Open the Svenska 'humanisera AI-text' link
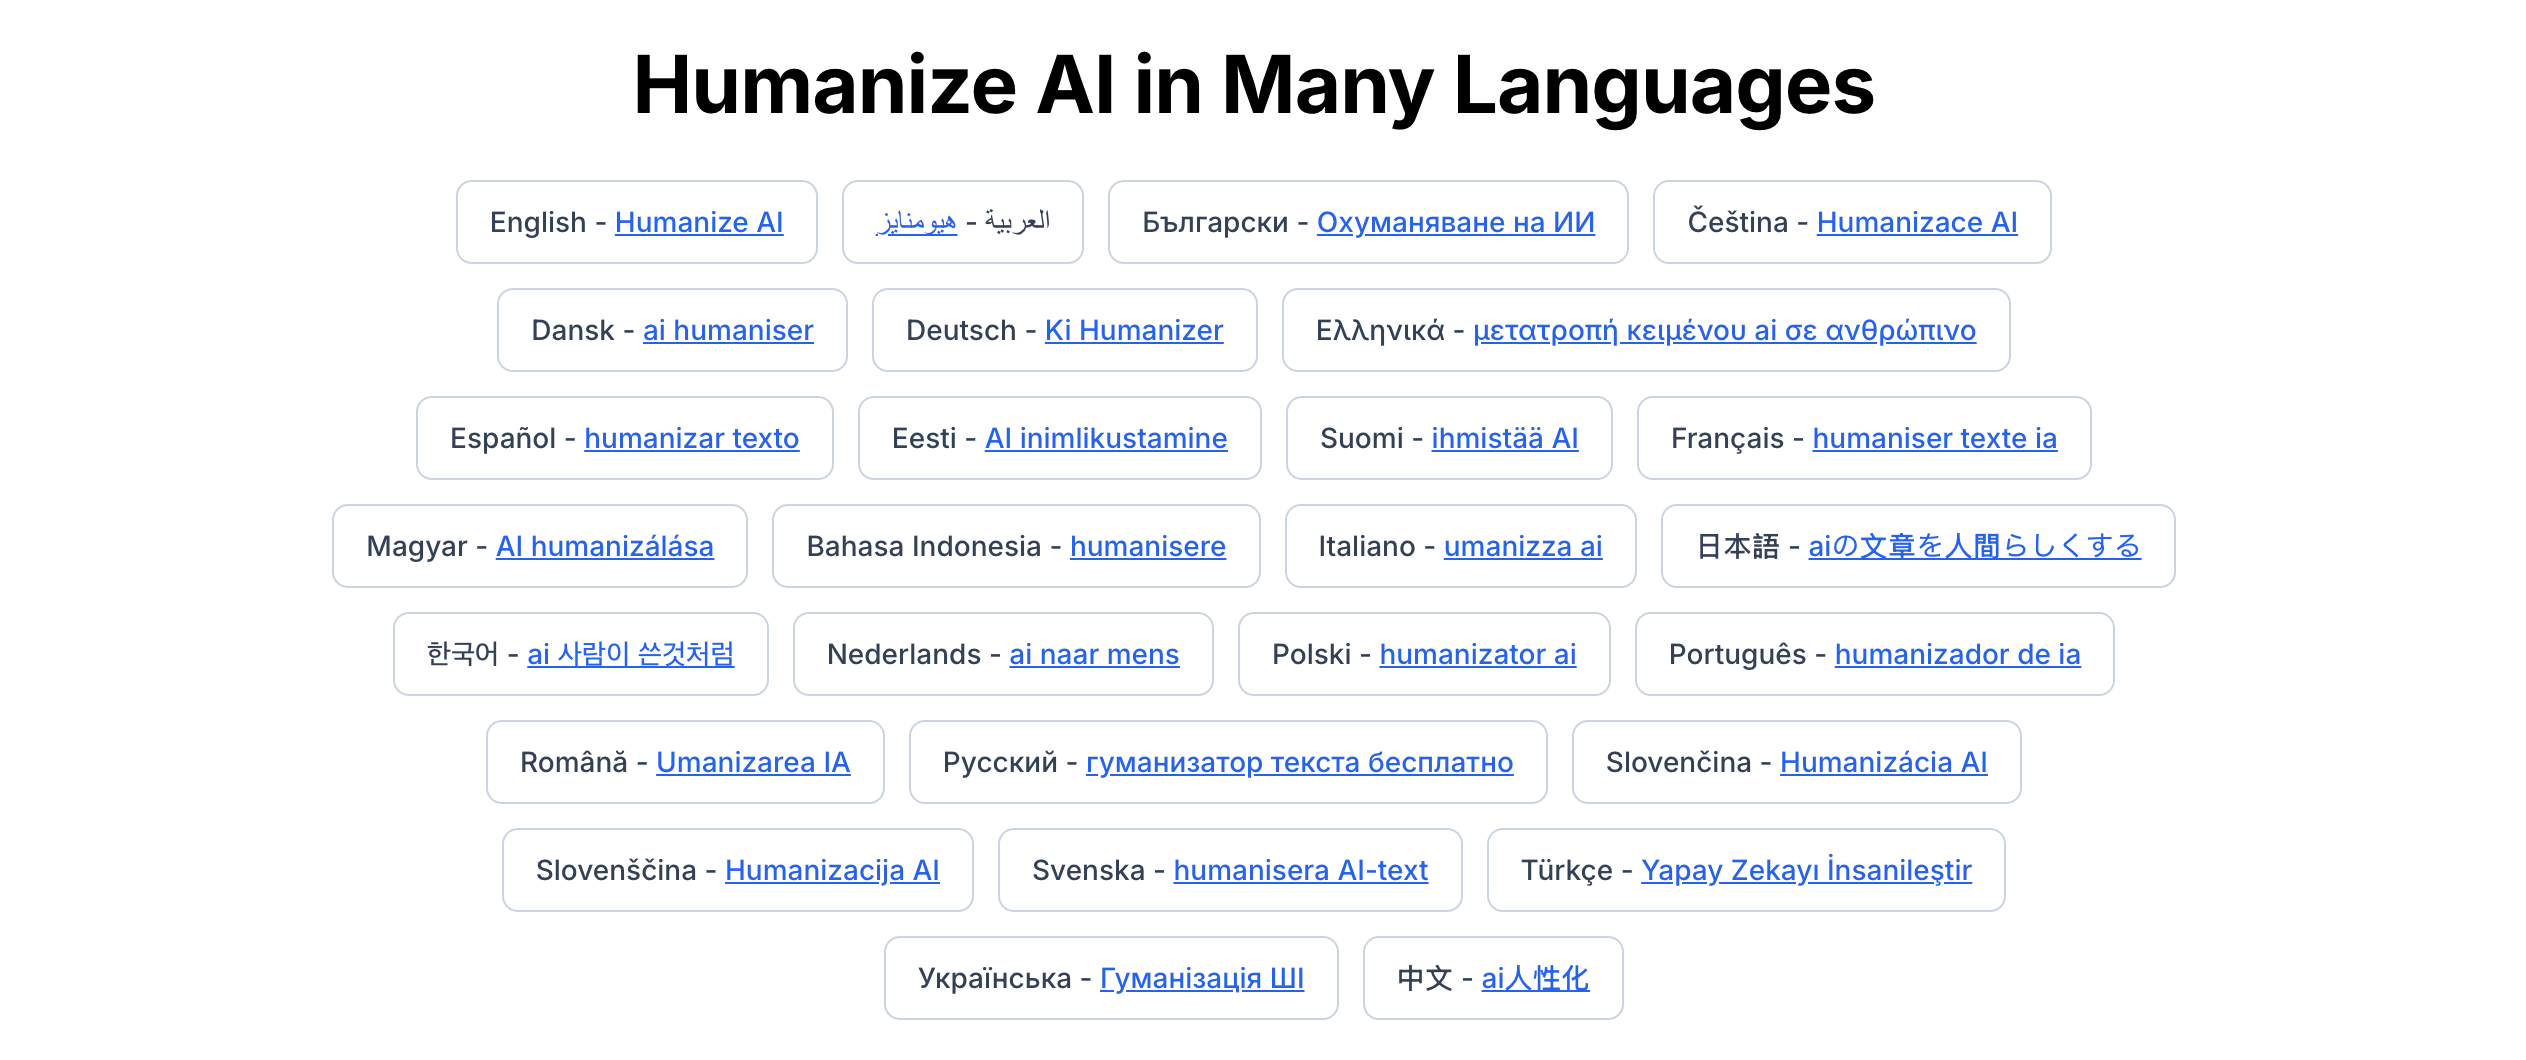The height and width of the screenshot is (1060, 2526). point(1301,870)
